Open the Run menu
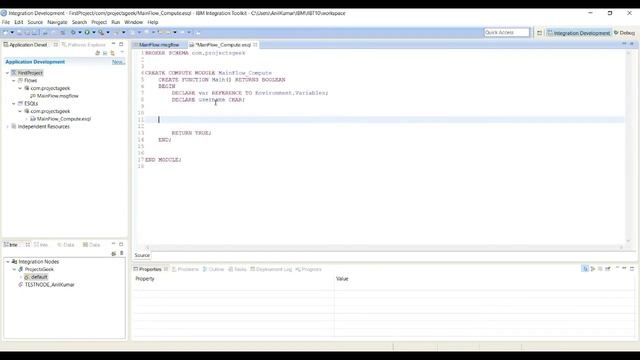This screenshot has width=640, height=360. [116, 22]
